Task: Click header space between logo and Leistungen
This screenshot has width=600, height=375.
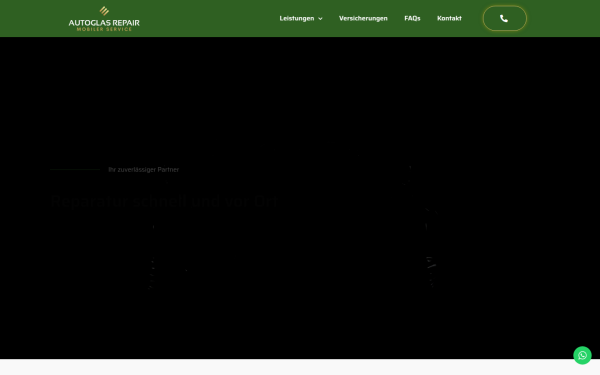Action: [210, 18]
